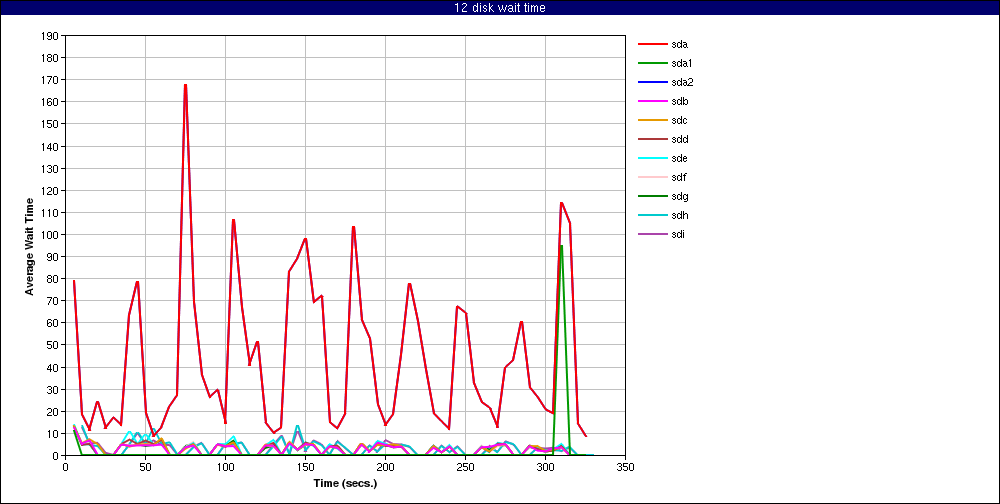The height and width of the screenshot is (504, 1000).
Task: Select the sda1 legend entry
Action: [x=665, y=64]
